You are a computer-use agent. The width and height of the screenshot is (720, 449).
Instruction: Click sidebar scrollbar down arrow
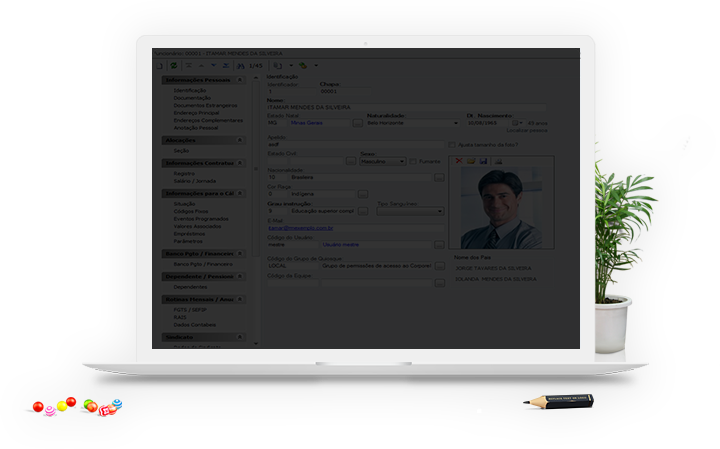click(x=256, y=343)
